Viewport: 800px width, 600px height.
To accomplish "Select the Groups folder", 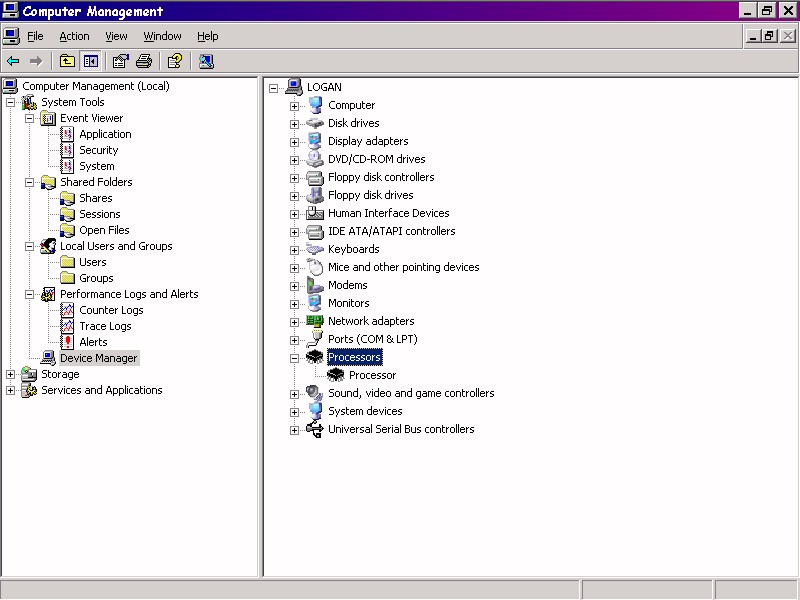I will [x=96, y=278].
